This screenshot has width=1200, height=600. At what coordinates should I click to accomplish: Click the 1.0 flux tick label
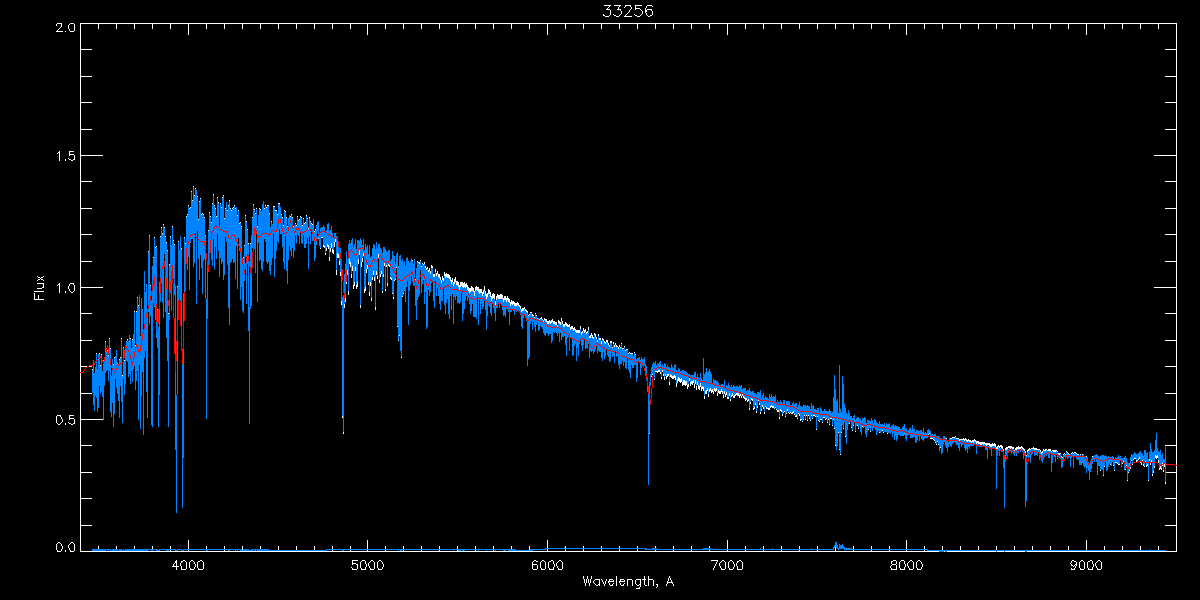66,288
